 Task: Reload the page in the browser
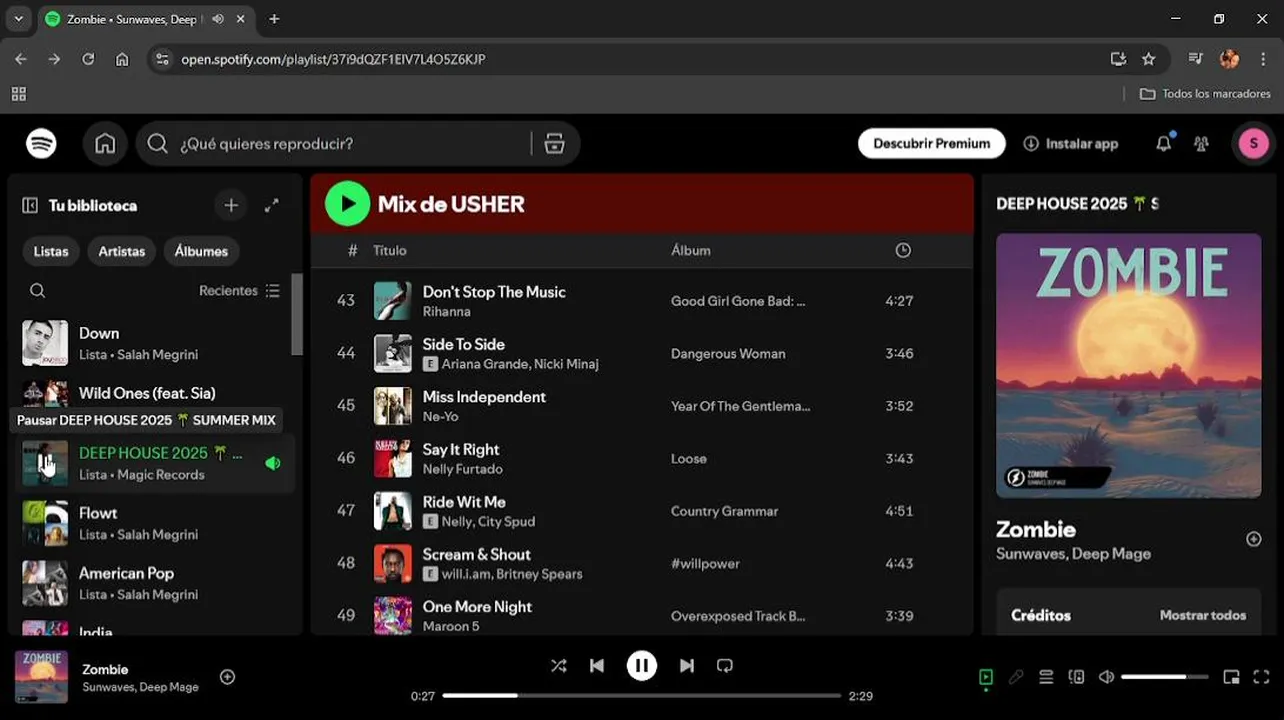(88, 59)
